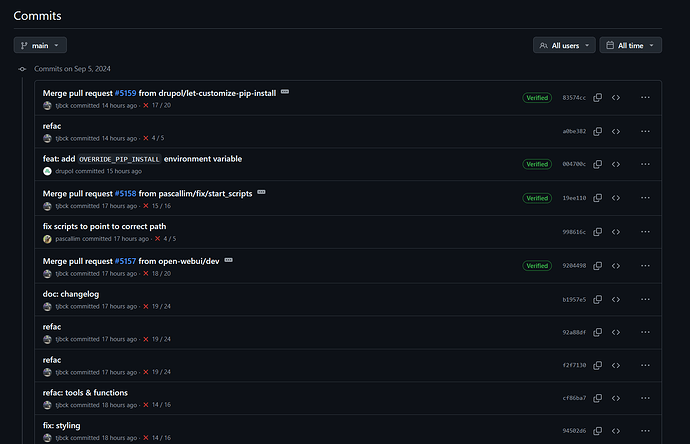Open the fix: styling commit
This screenshot has height=444, width=690.
click(x=61, y=426)
